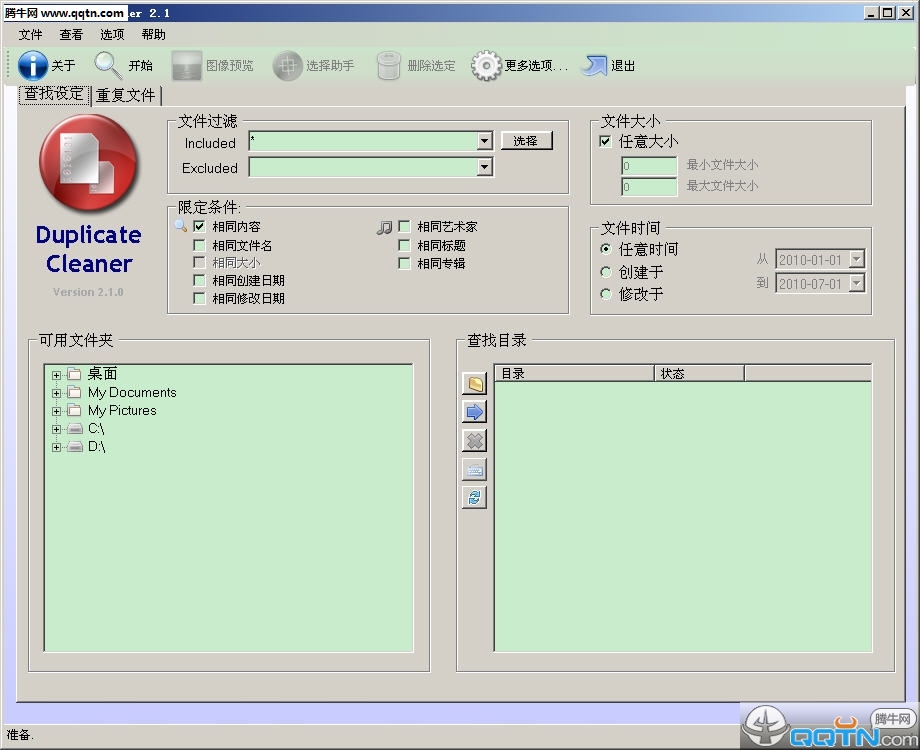This screenshot has width=920, height=750.
Task: Open the 文件 menu
Action: (x=31, y=35)
